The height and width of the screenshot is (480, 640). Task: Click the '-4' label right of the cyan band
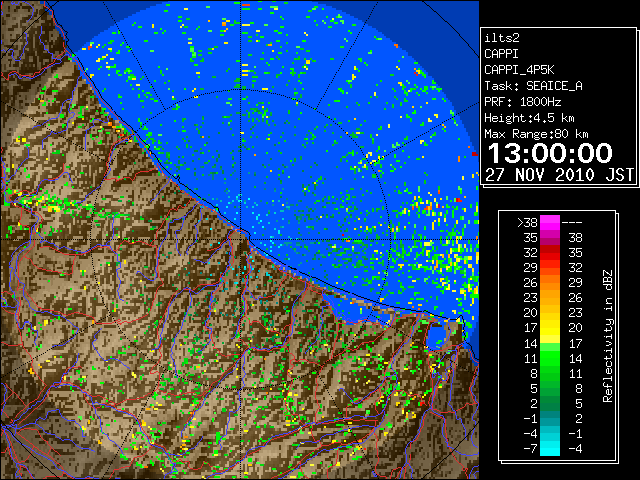pos(575,449)
